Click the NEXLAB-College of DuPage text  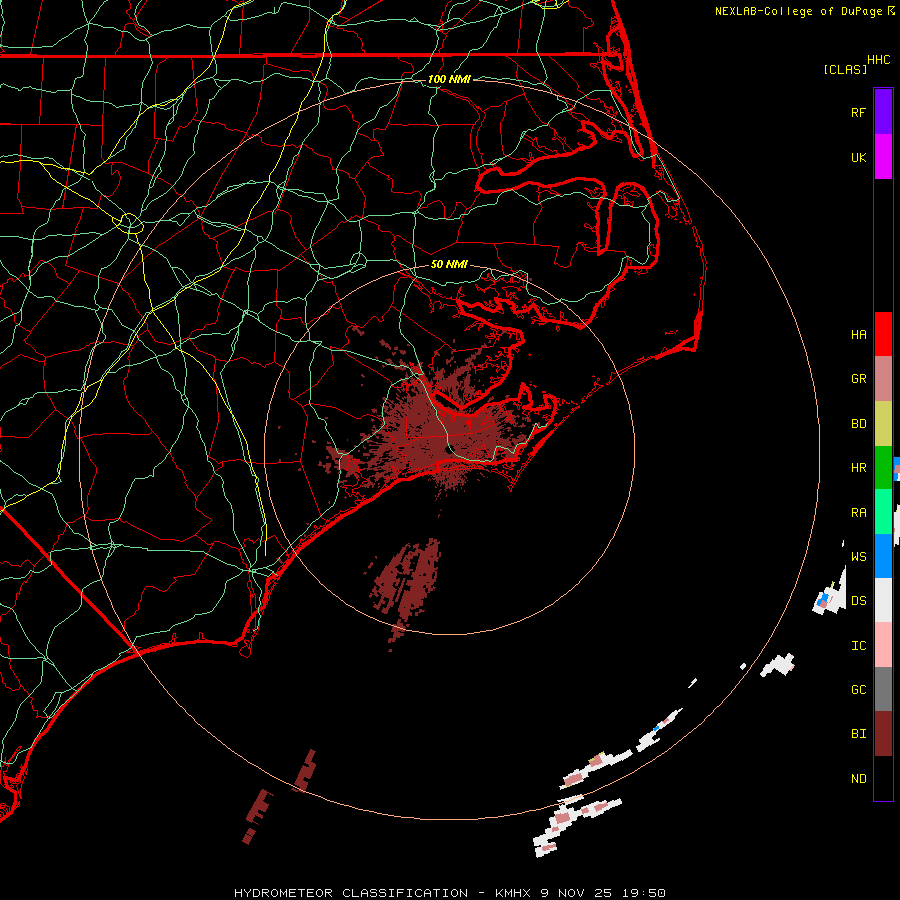click(798, 11)
